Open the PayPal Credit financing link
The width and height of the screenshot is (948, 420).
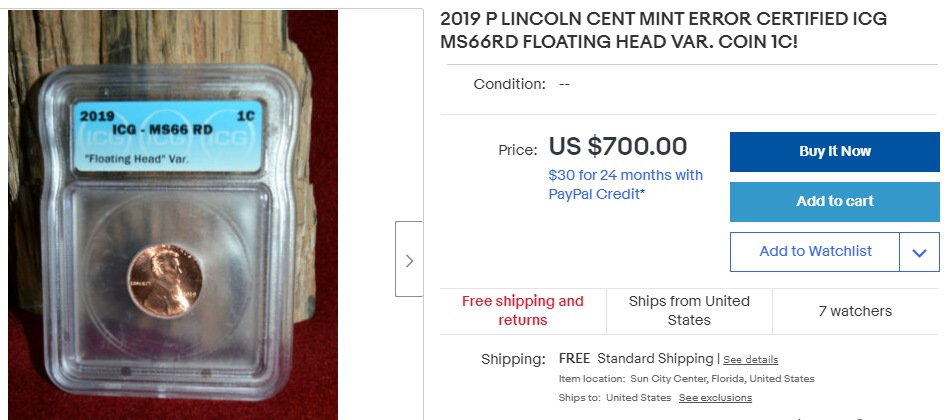pos(625,185)
